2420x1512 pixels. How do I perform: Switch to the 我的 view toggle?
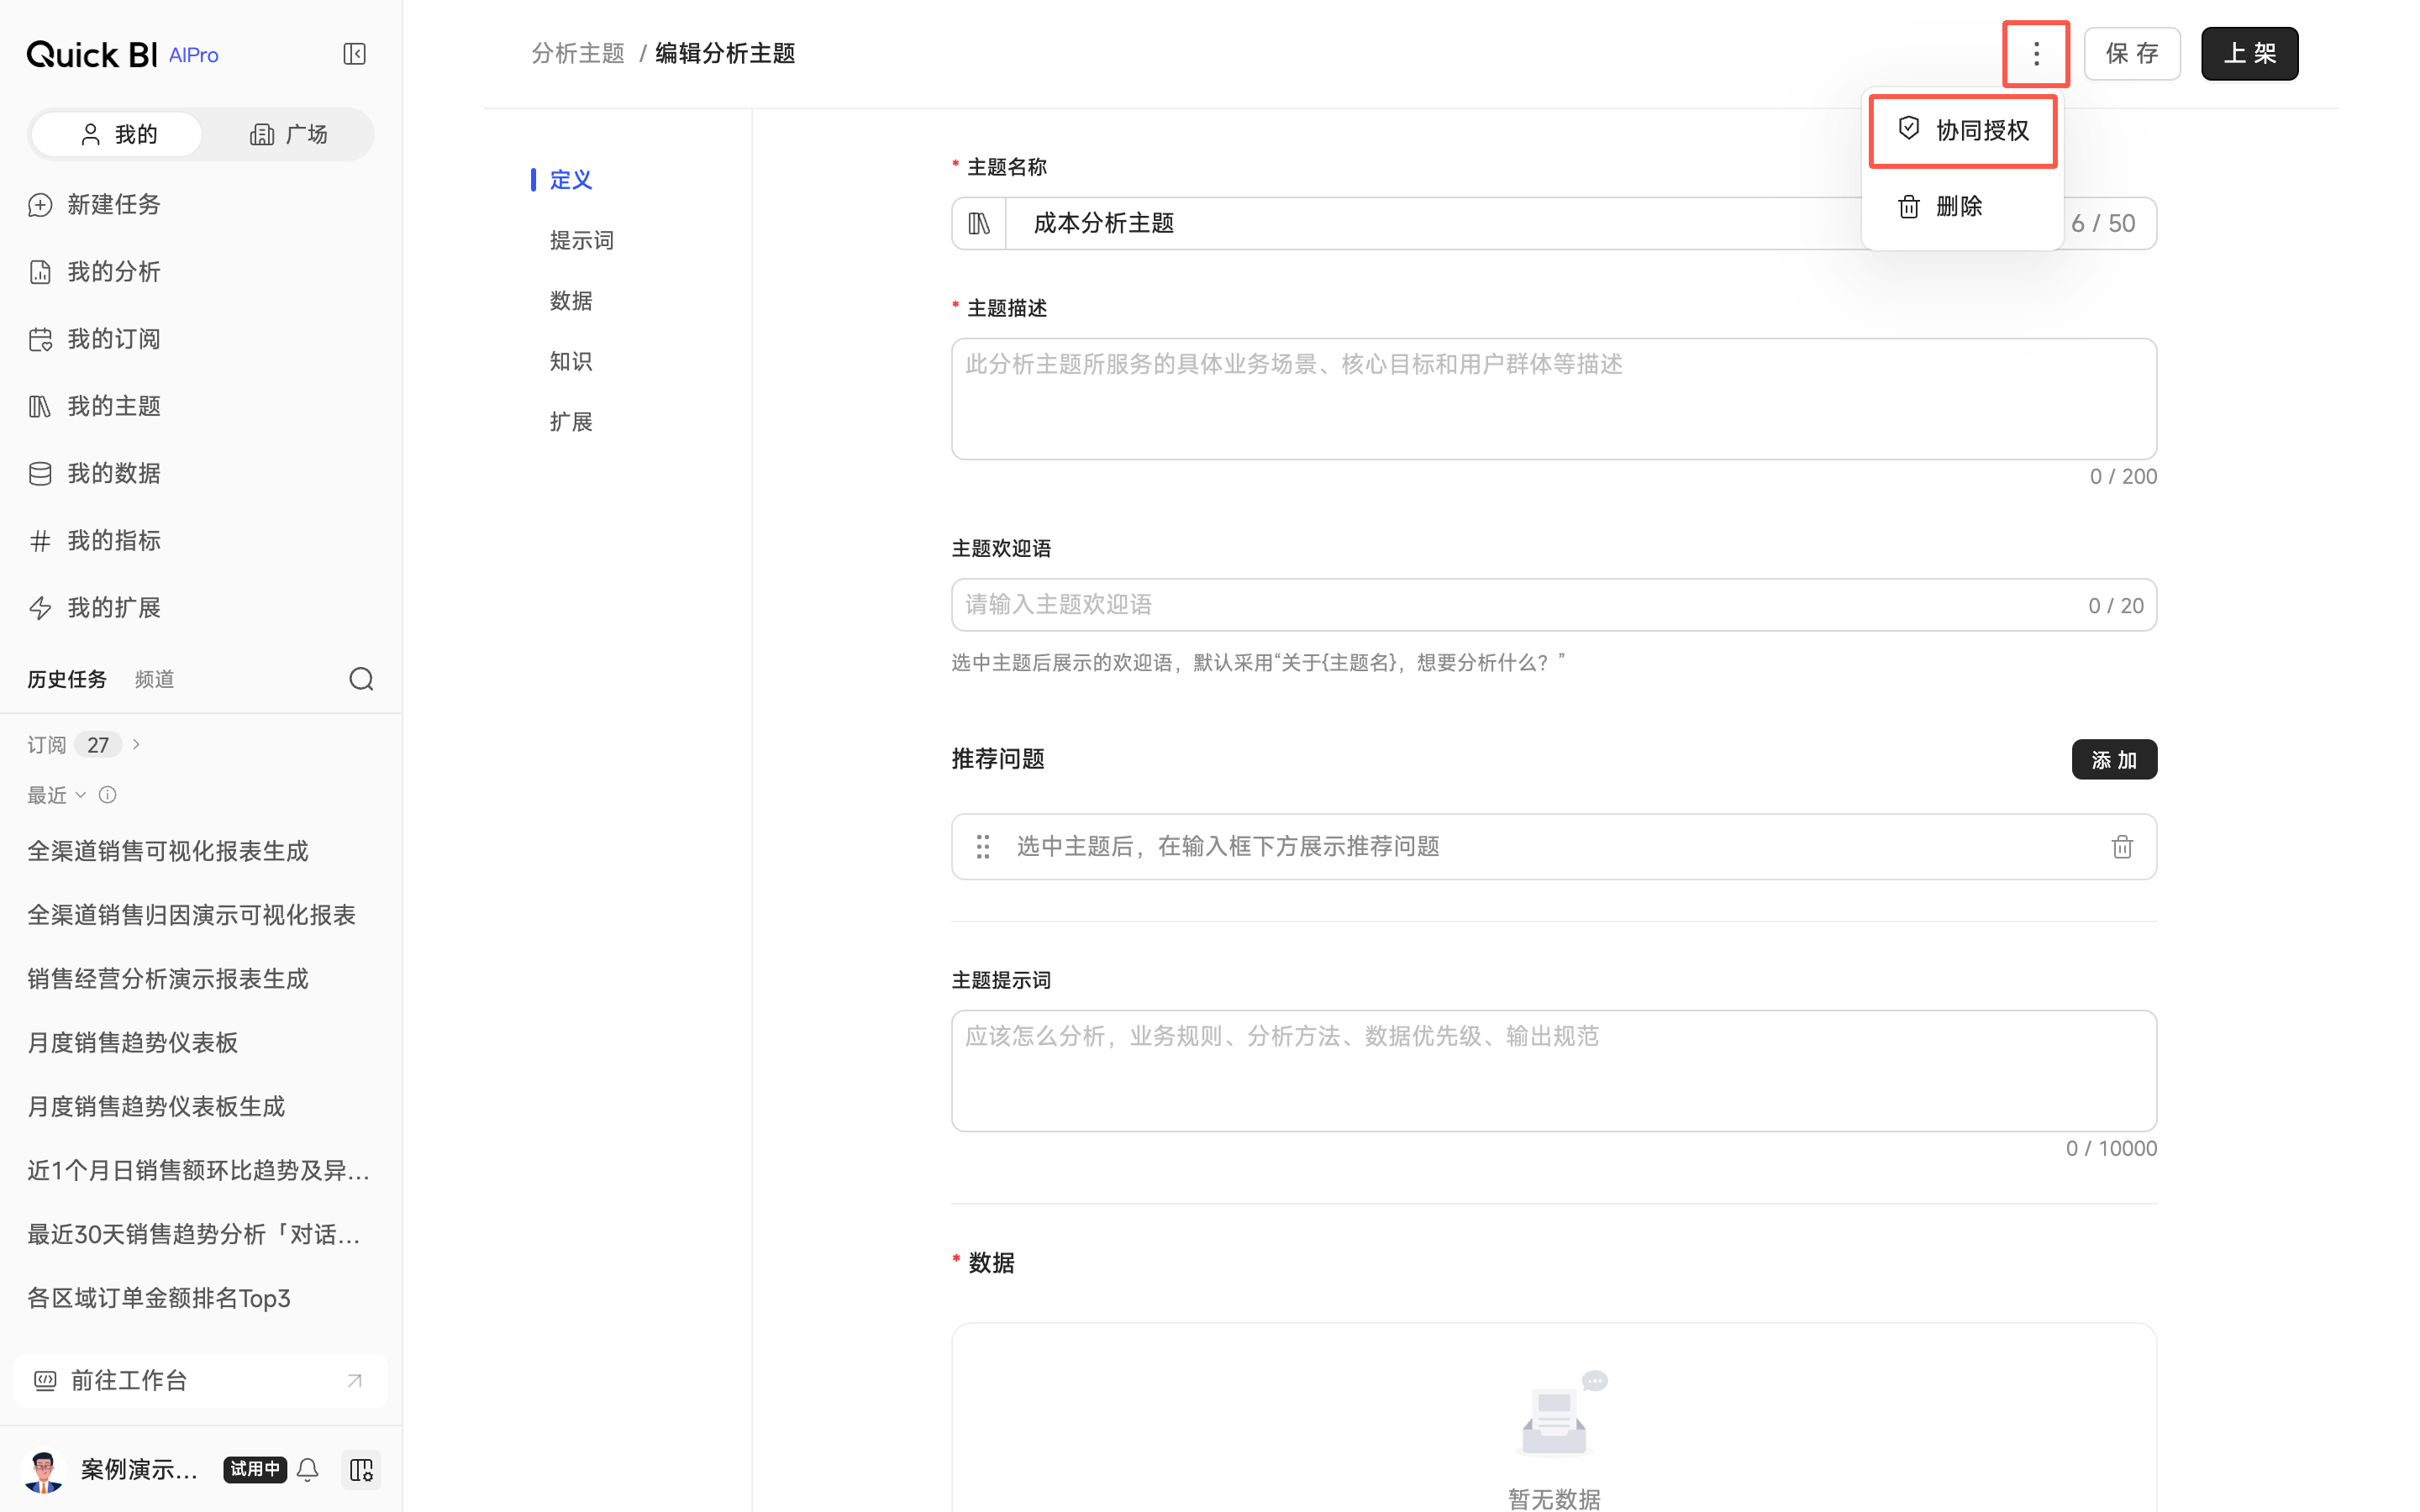point(117,134)
